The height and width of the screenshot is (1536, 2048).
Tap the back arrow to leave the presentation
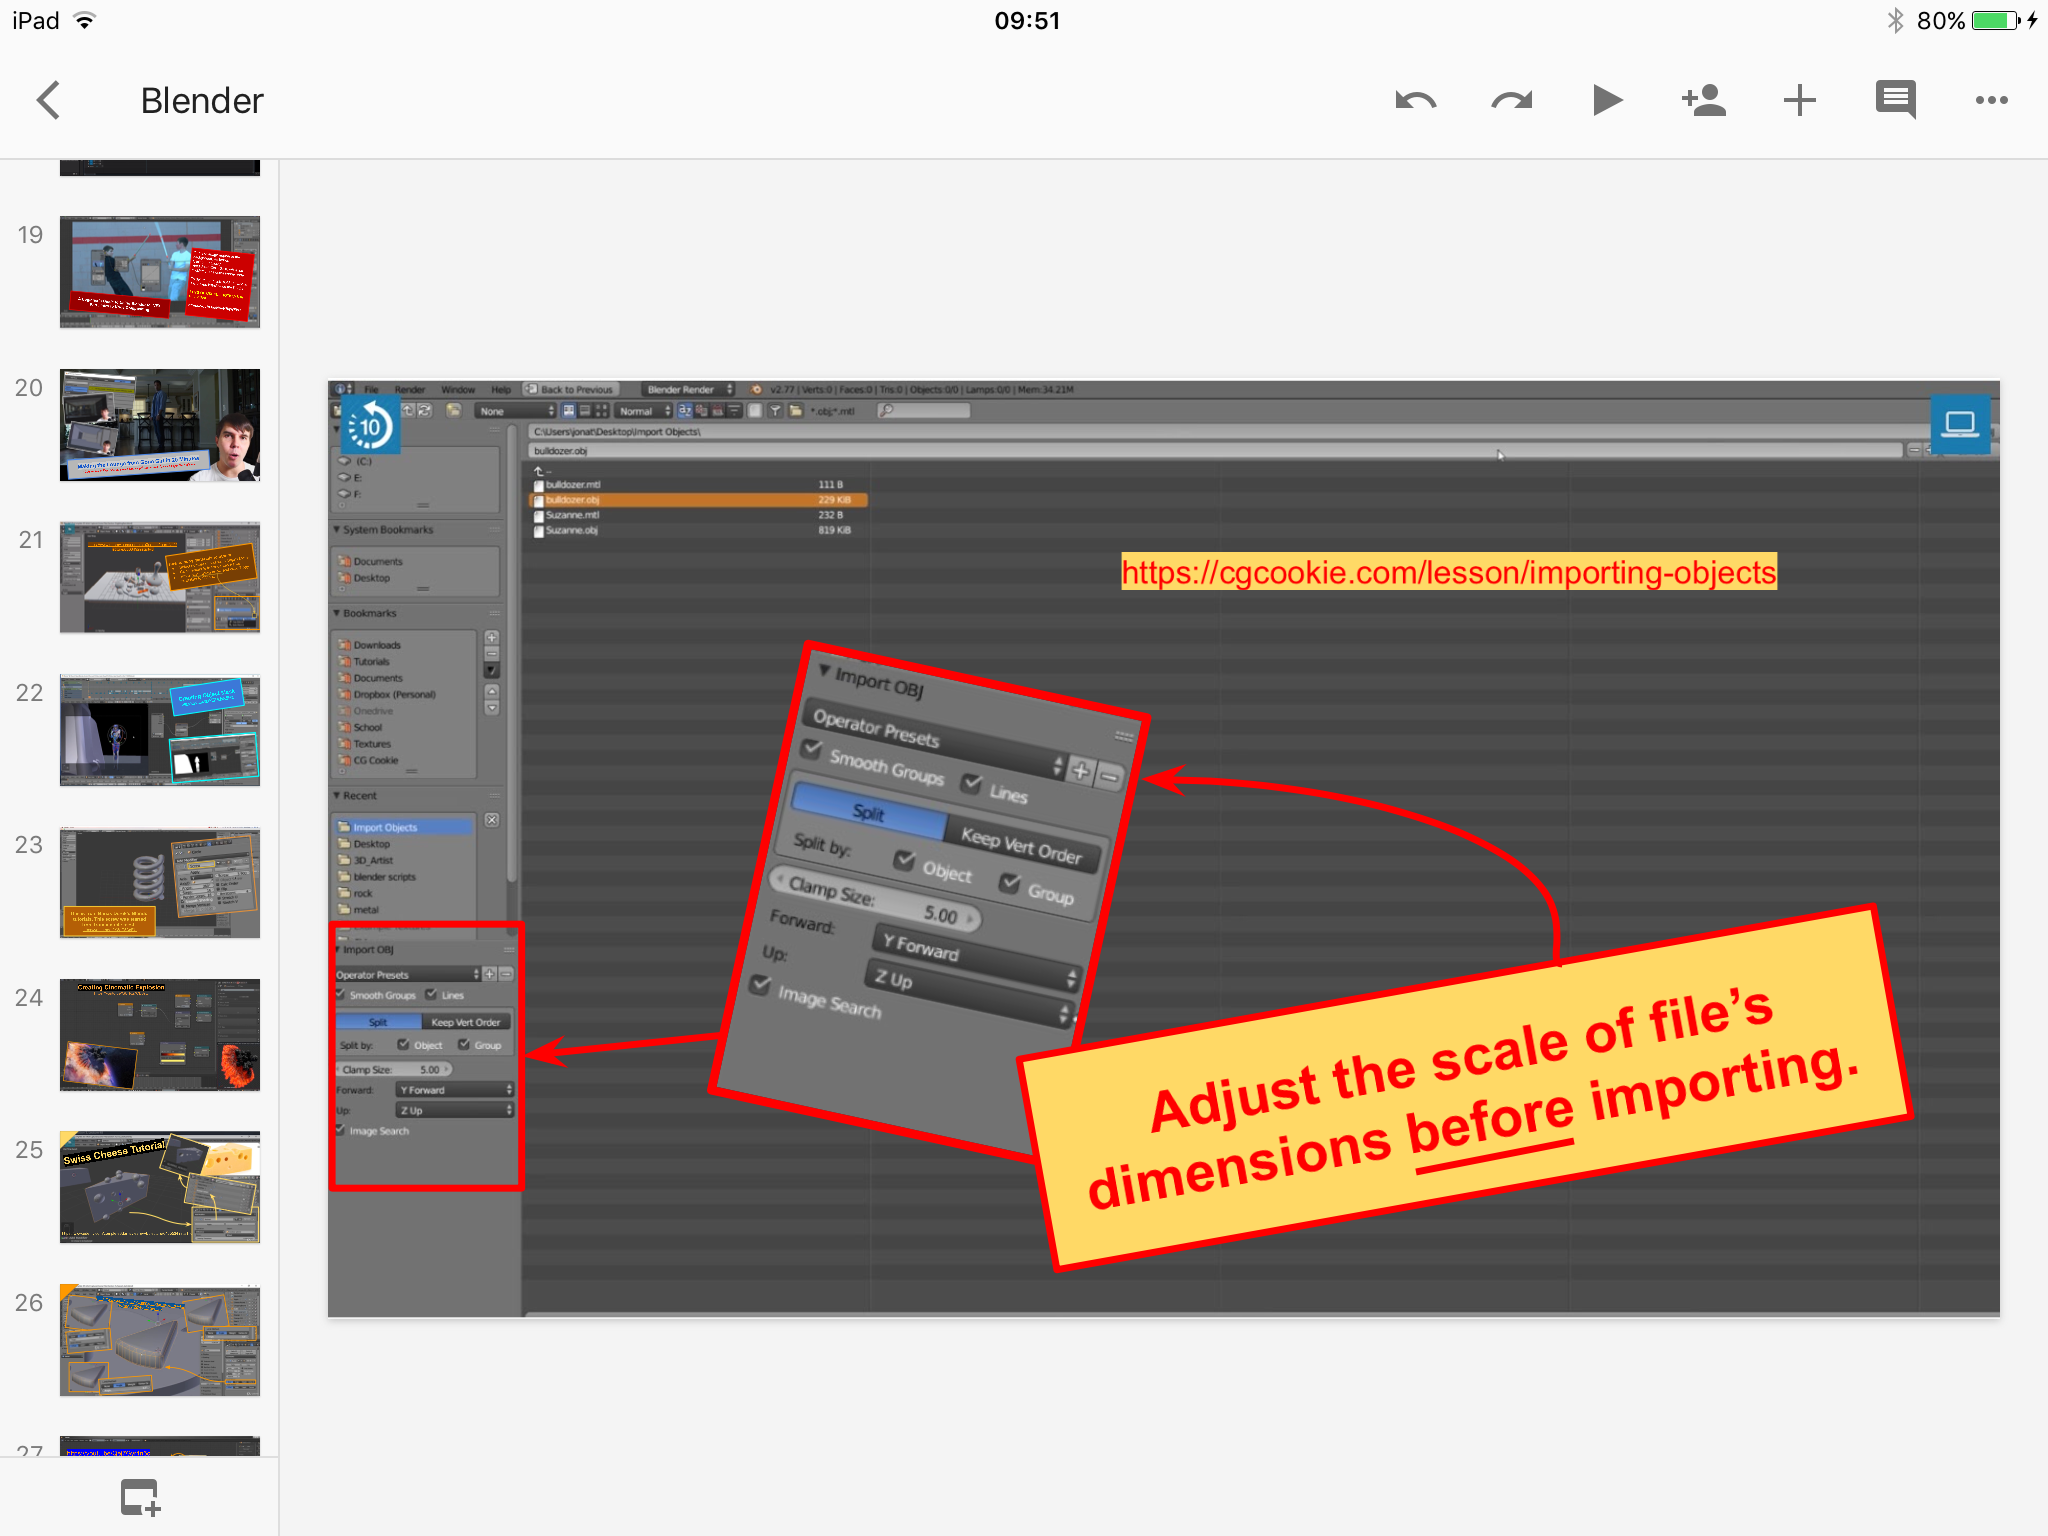pyautogui.click(x=49, y=100)
